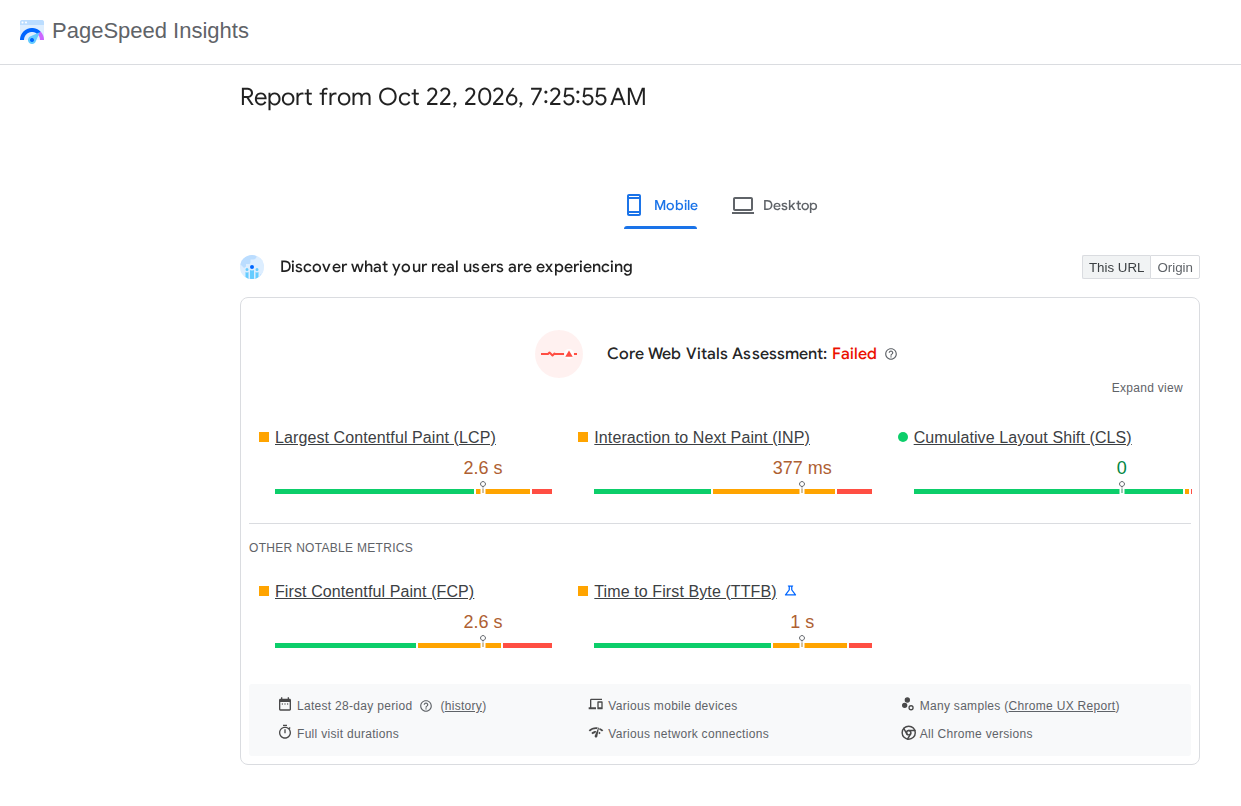Click the stopwatch icon beside Full visit durations

(x=285, y=733)
